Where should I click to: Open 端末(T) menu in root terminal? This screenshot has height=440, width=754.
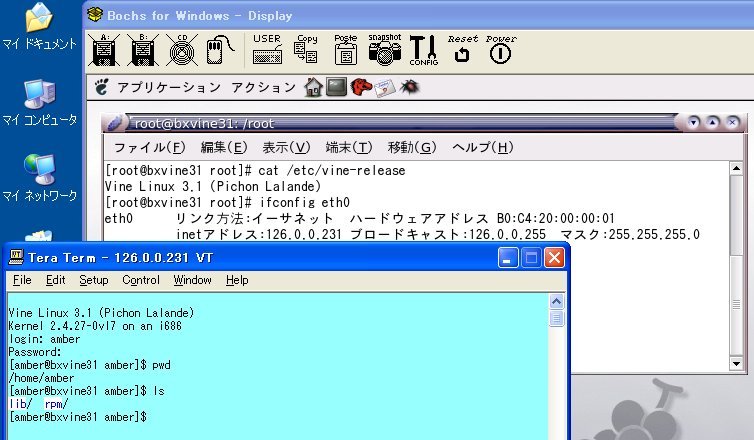pyautogui.click(x=349, y=147)
